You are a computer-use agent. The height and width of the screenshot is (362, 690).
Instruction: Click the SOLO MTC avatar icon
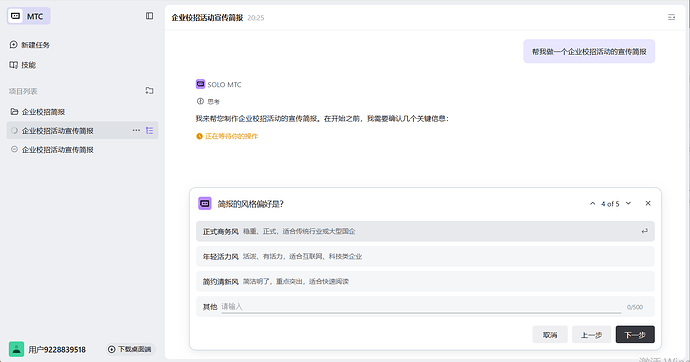click(x=200, y=84)
